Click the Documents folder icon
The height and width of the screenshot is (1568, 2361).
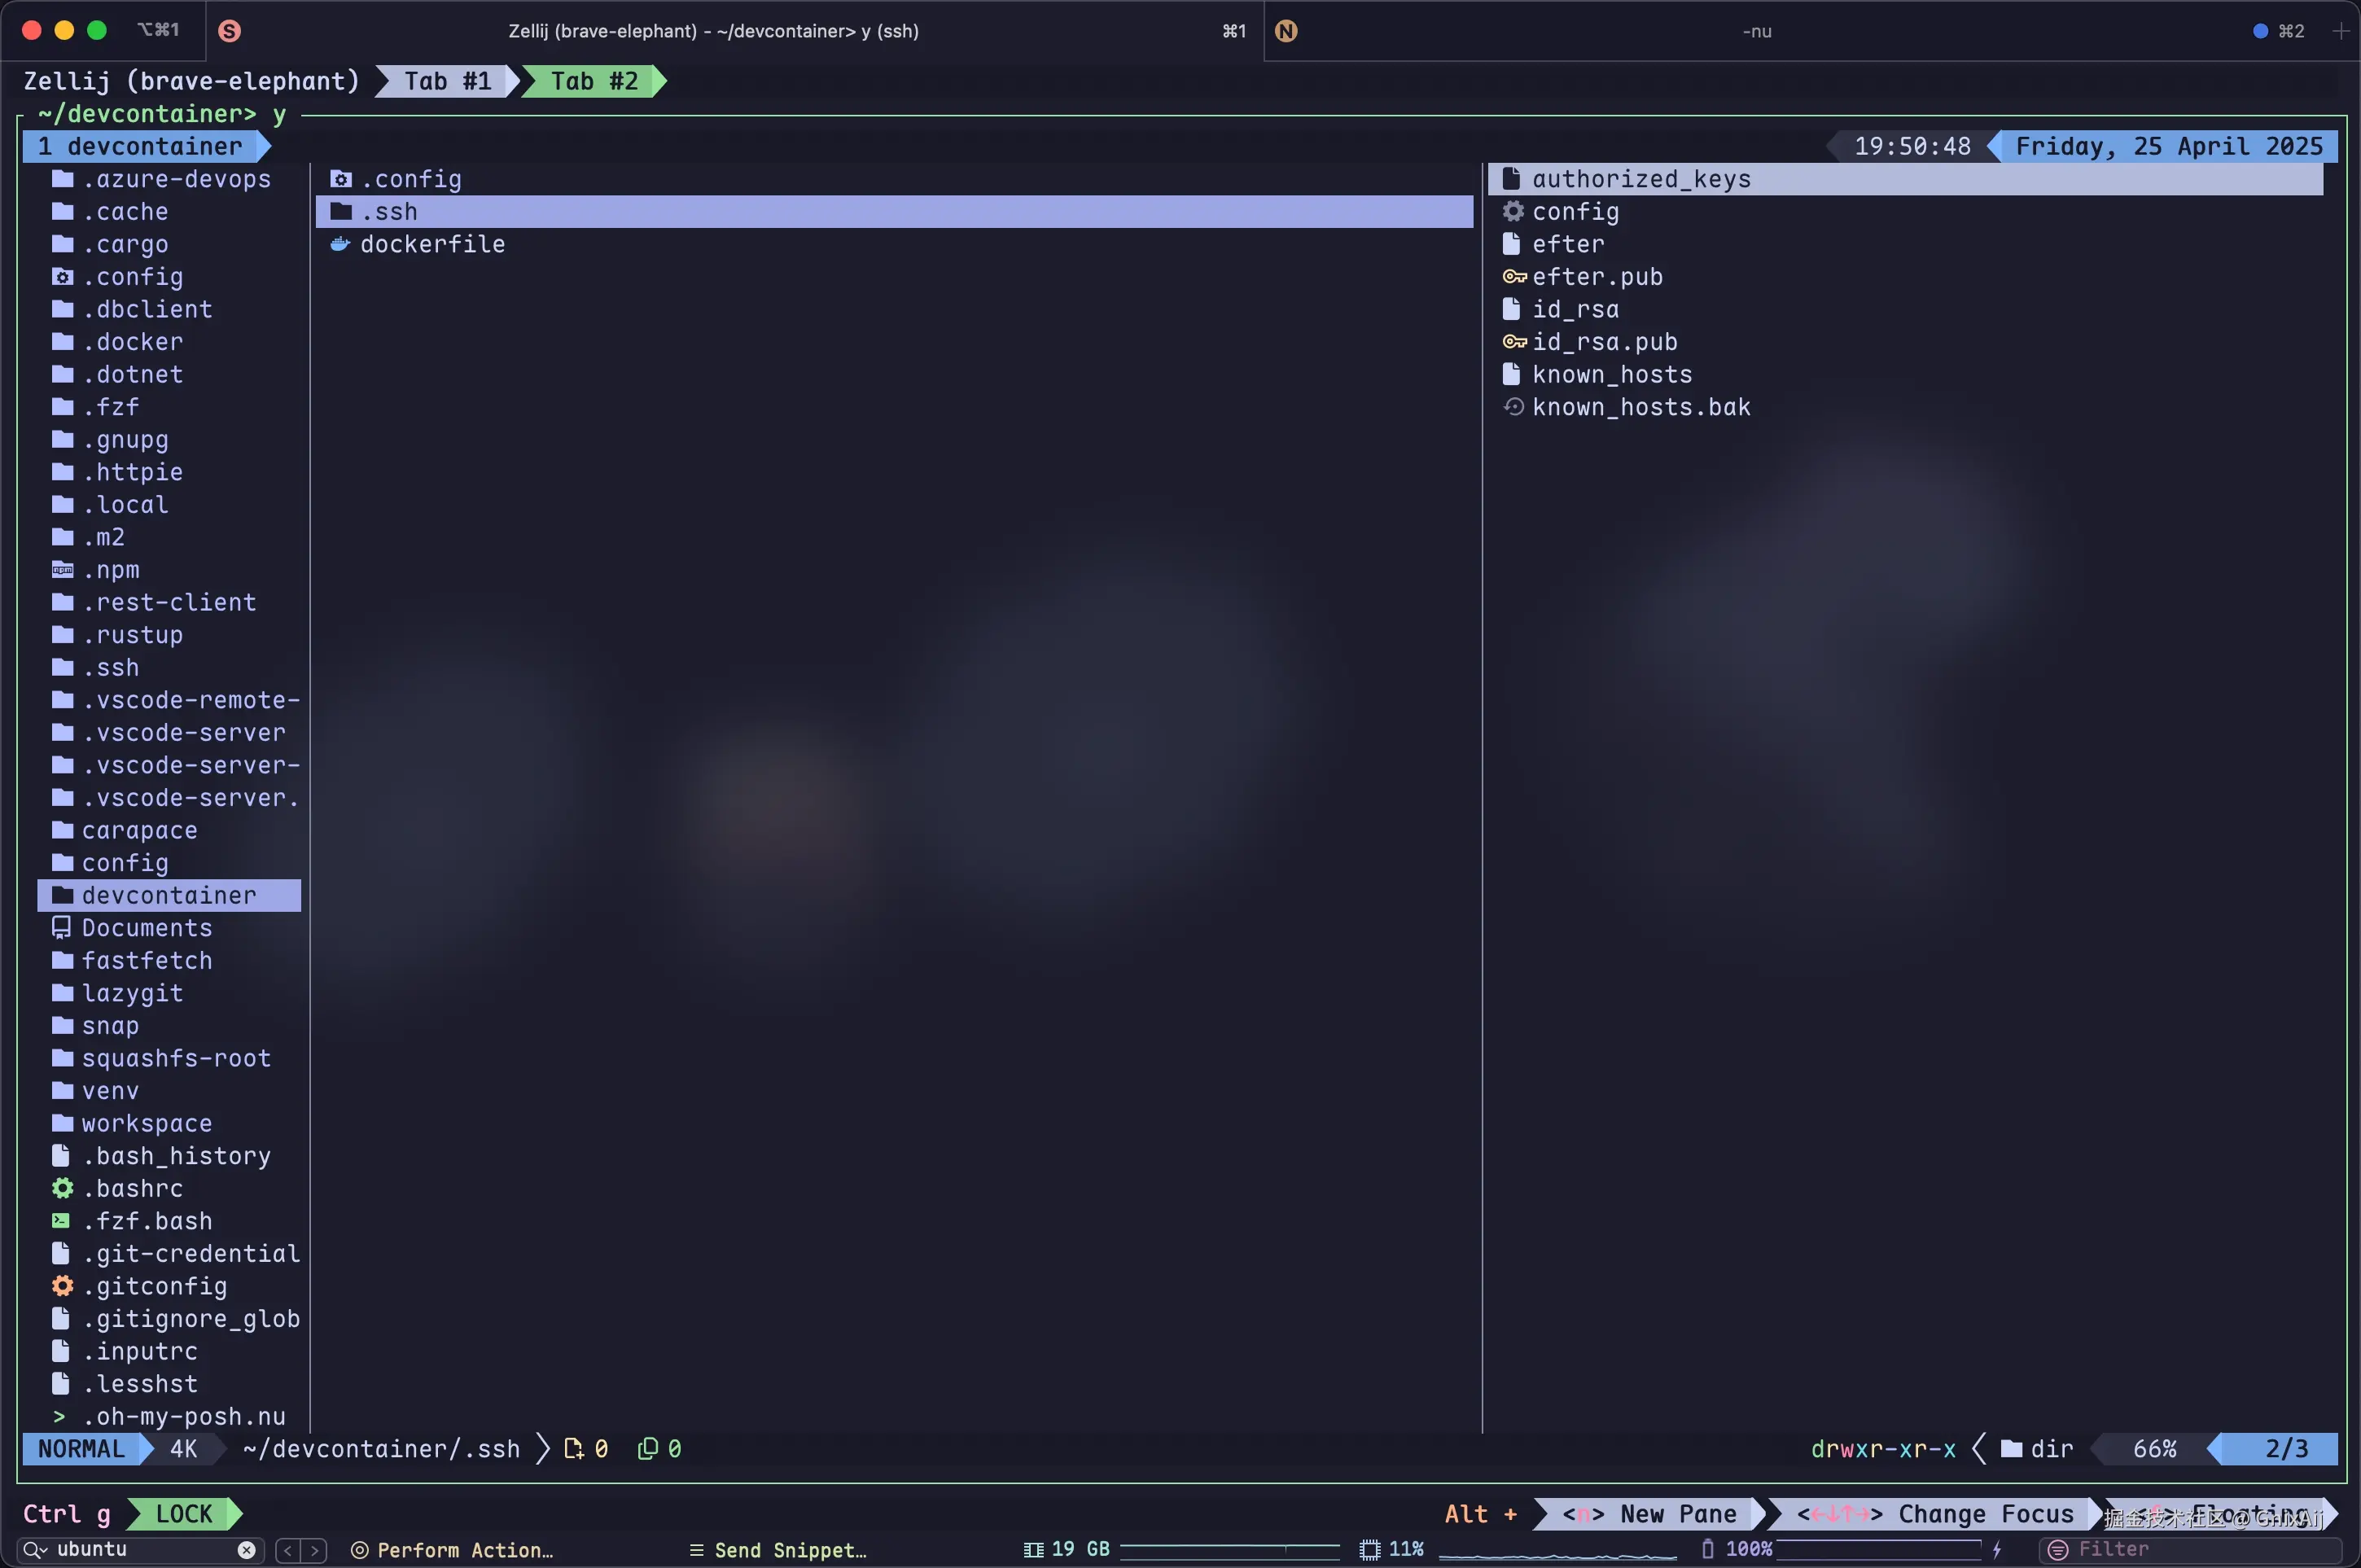(62, 928)
